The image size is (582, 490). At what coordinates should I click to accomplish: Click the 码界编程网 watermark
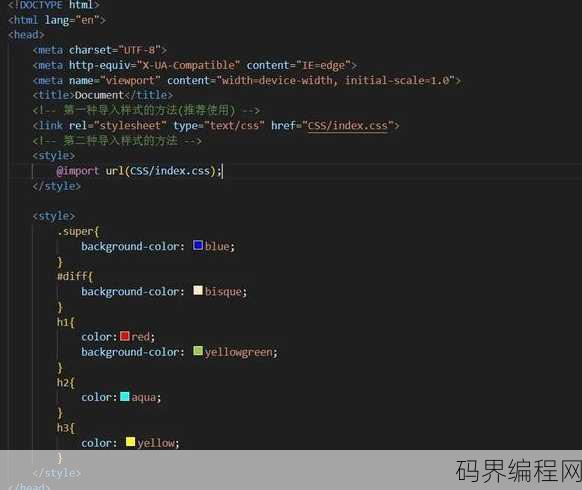pyautogui.click(x=519, y=471)
